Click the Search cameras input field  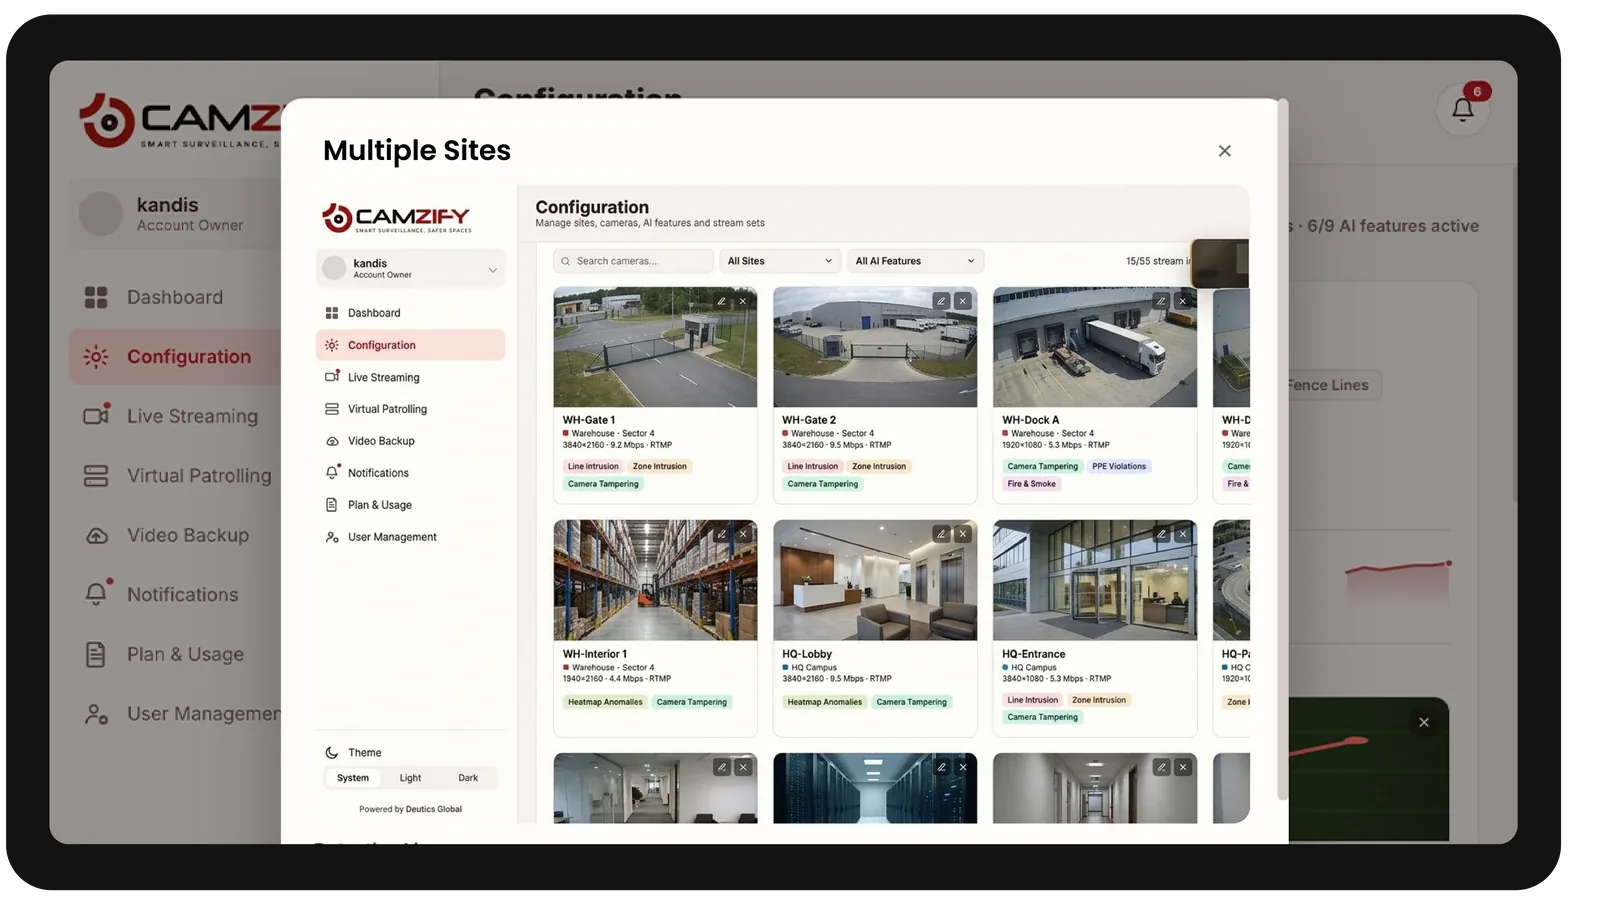click(633, 261)
